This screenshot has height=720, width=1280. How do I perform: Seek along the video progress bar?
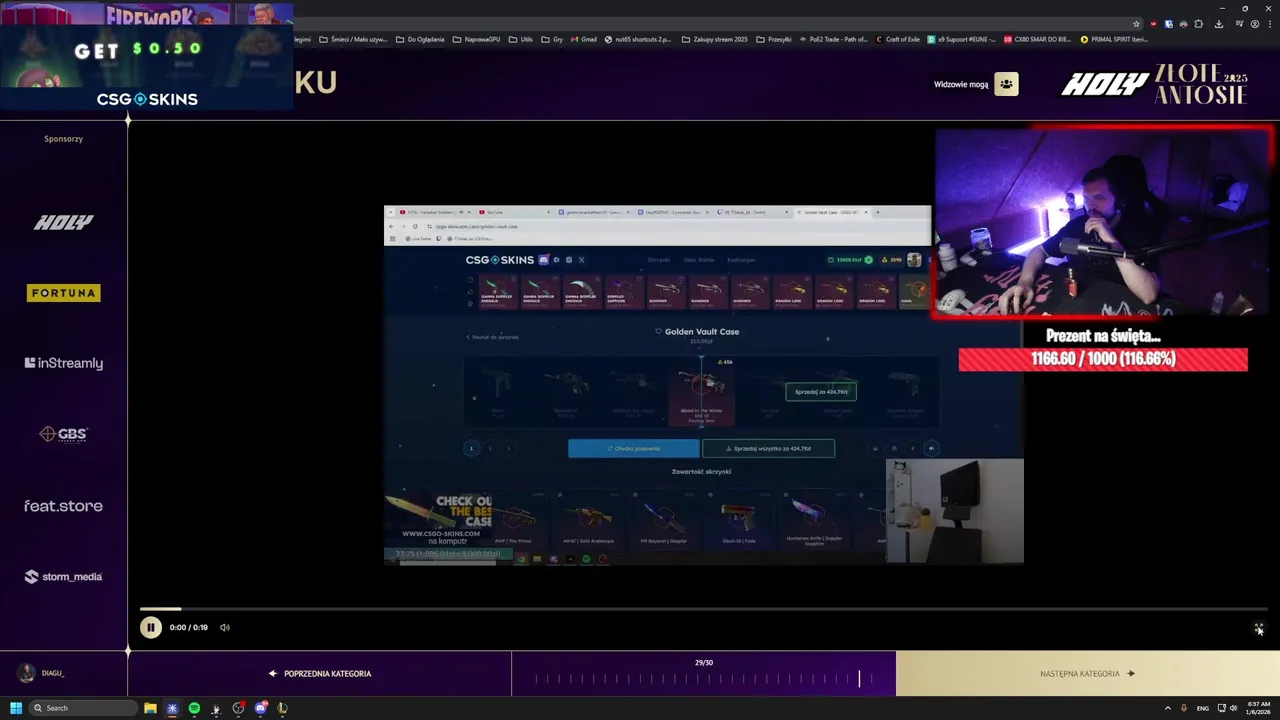tap(703, 608)
